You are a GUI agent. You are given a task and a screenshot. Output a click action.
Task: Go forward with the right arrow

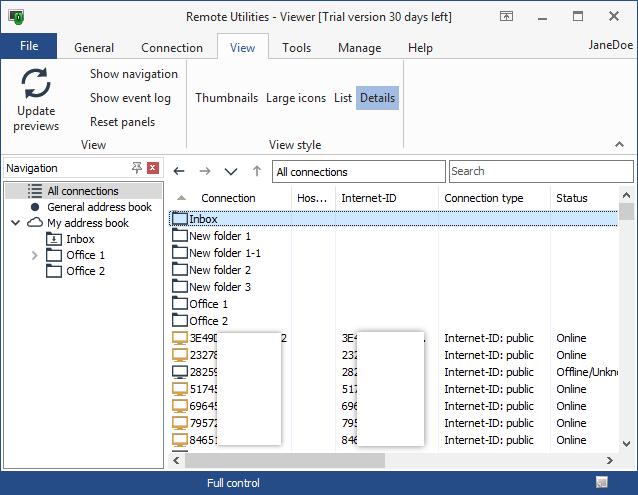point(205,171)
